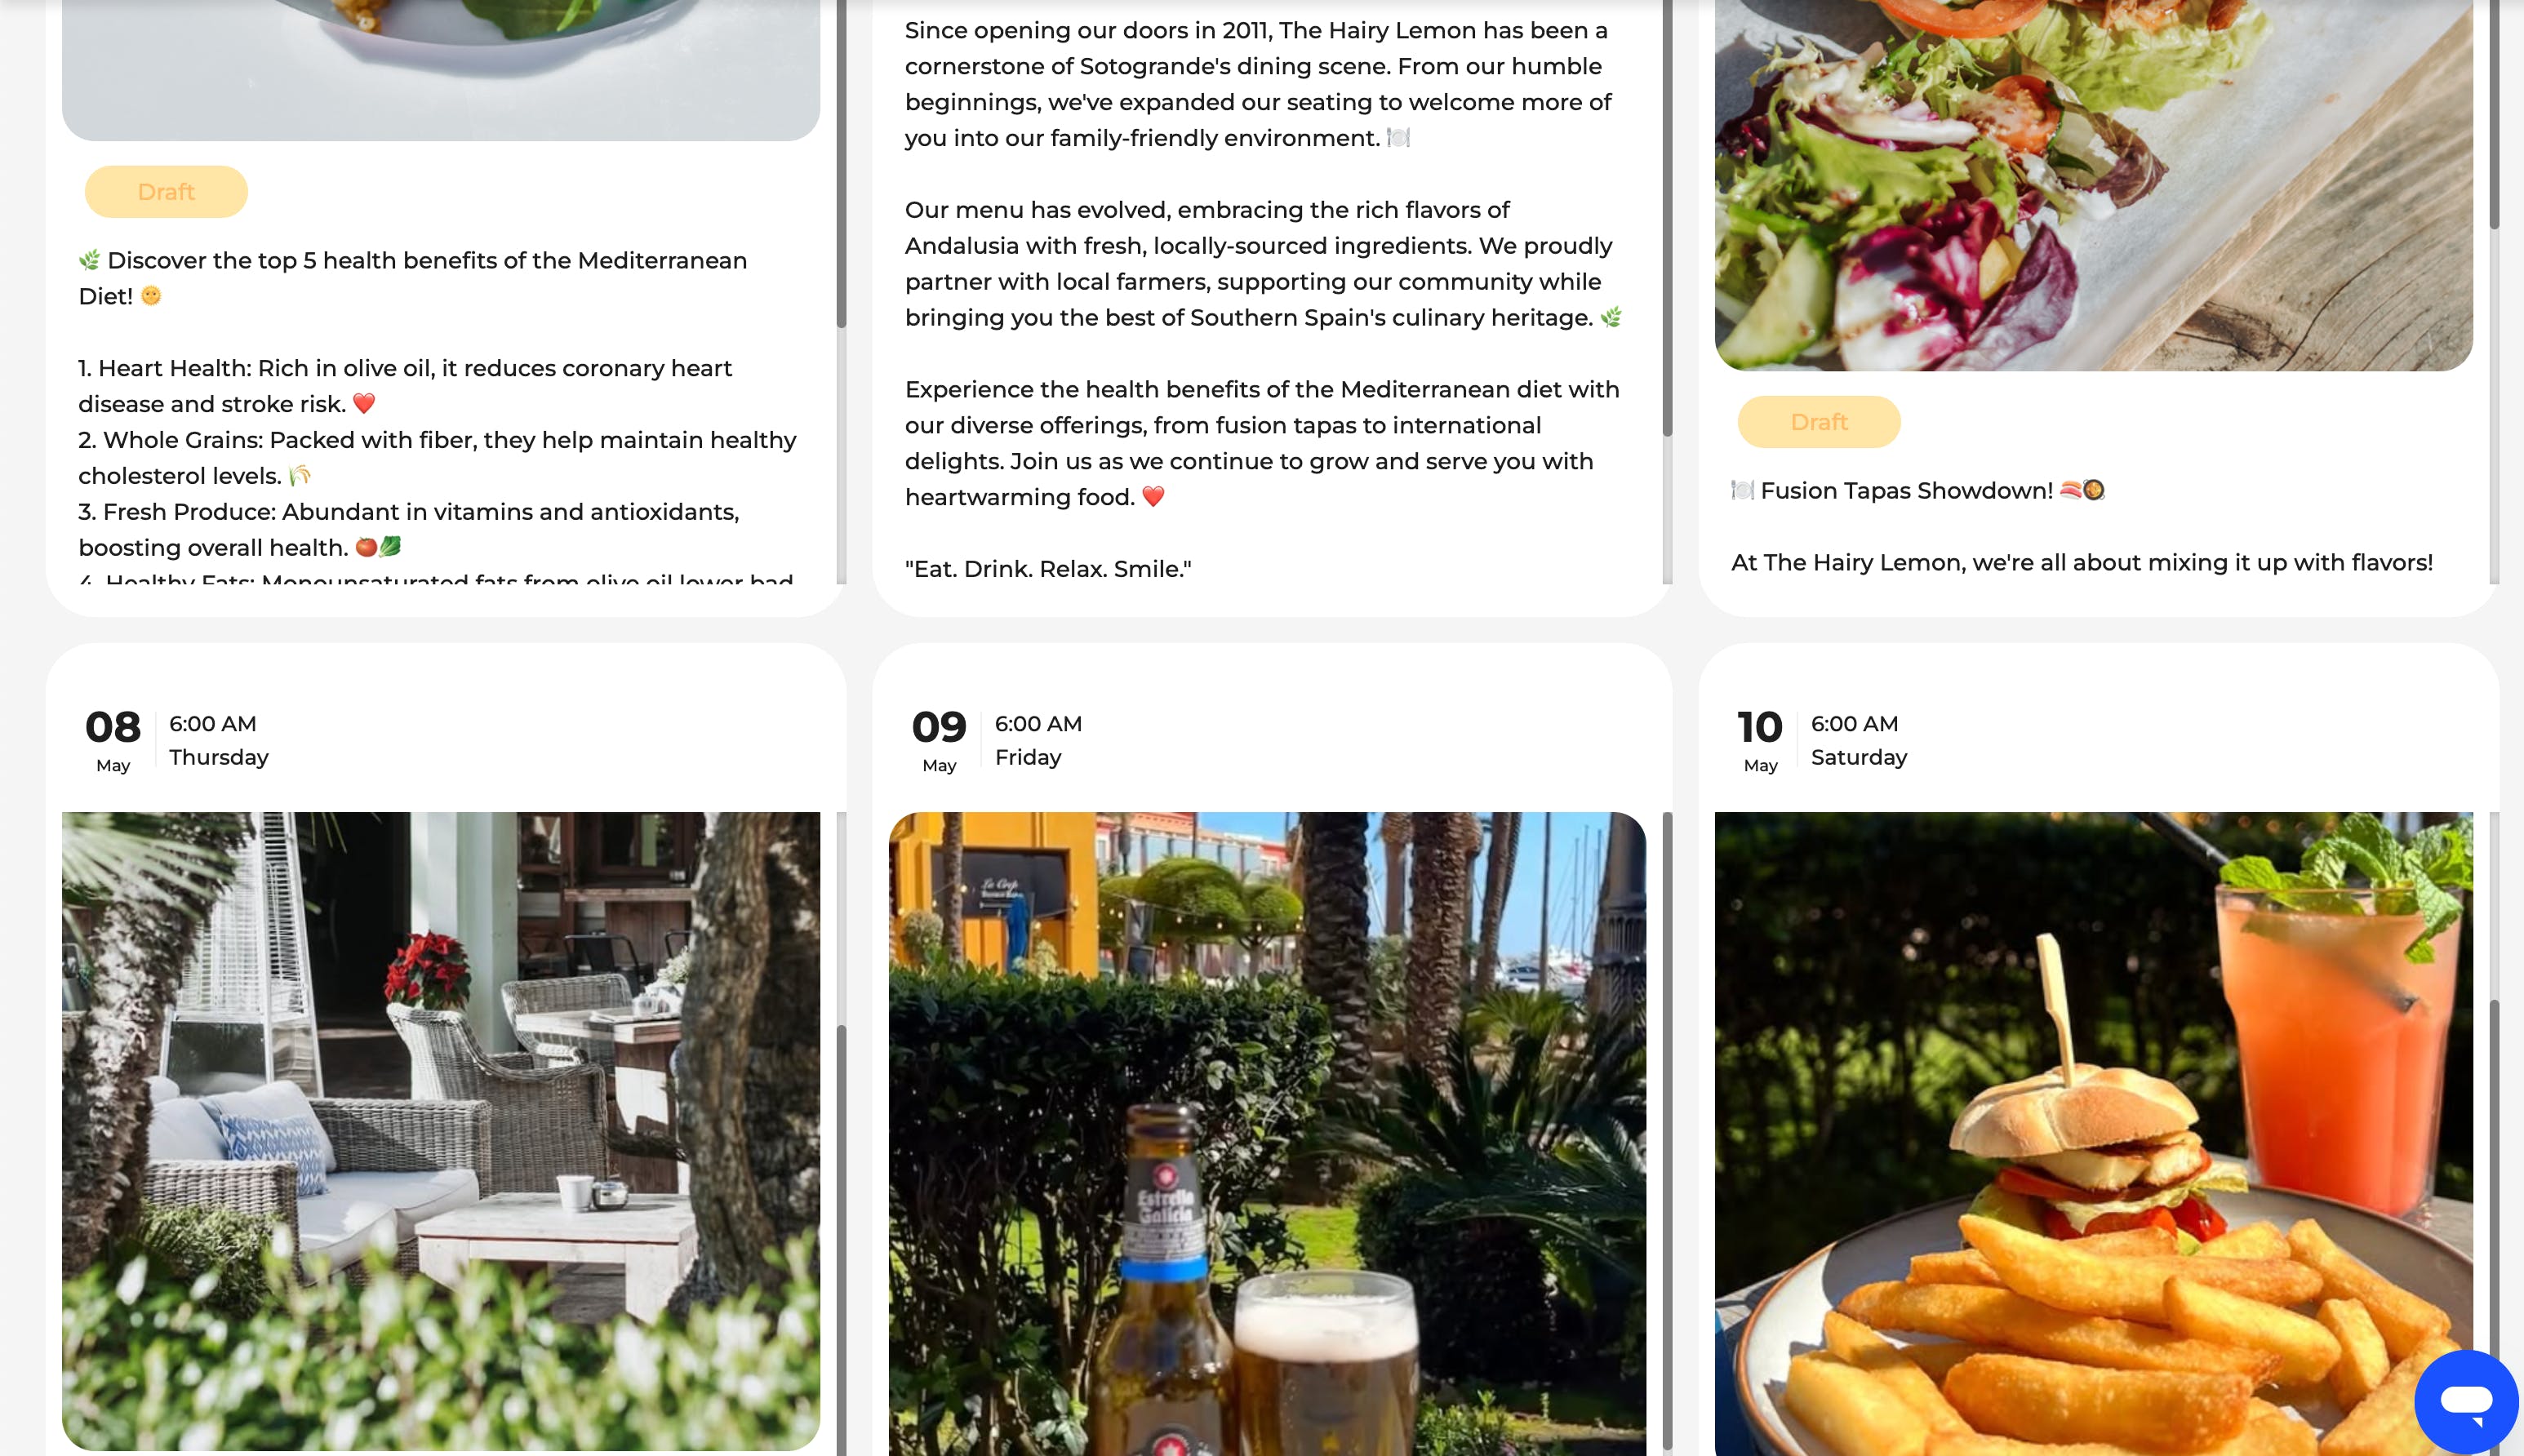Open the May 08 patio seating image

(x=441, y=1130)
